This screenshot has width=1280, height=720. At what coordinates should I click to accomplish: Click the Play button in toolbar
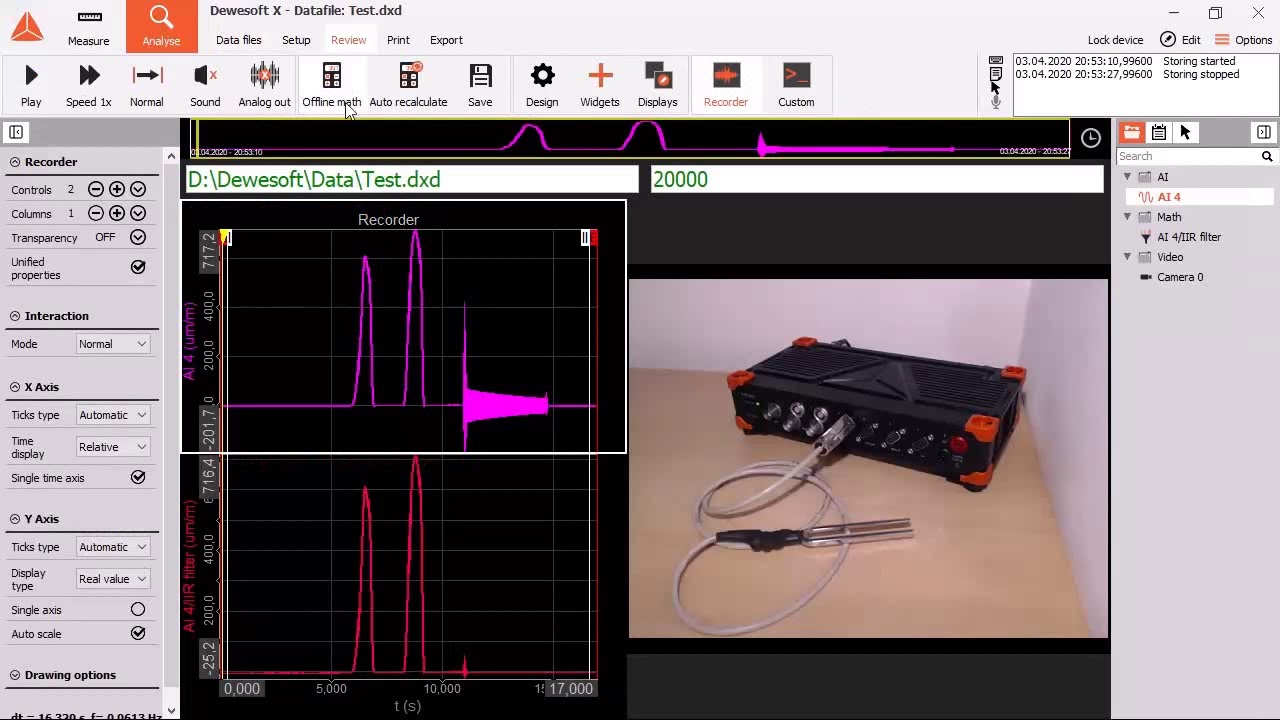tap(31, 85)
